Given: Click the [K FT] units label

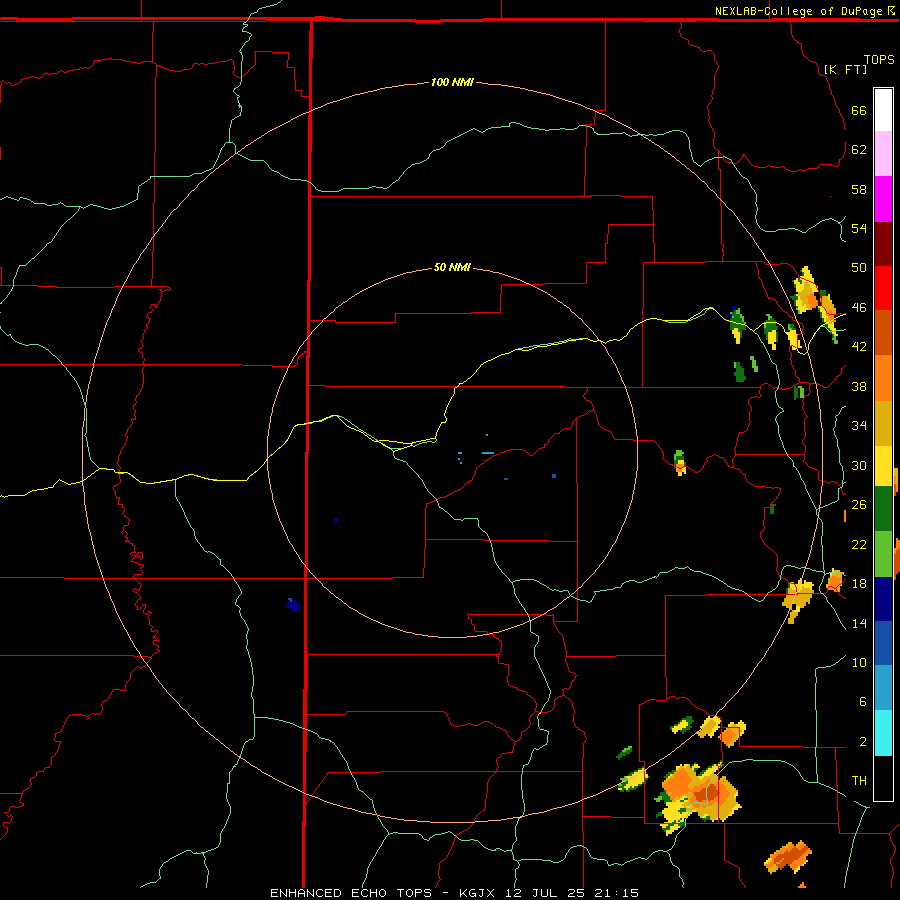Looking at the screenshot, I should click(845, 69).
